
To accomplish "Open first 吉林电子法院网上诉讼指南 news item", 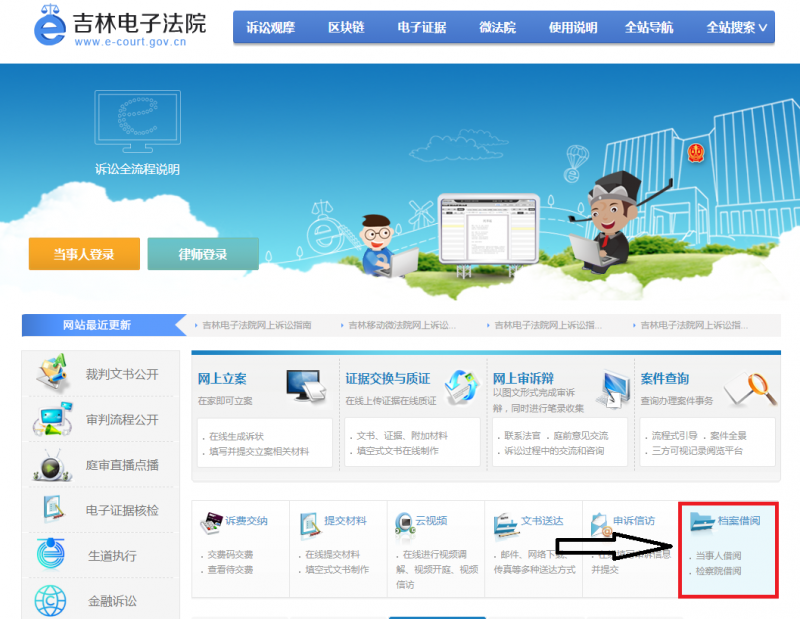I will [256, 325].
